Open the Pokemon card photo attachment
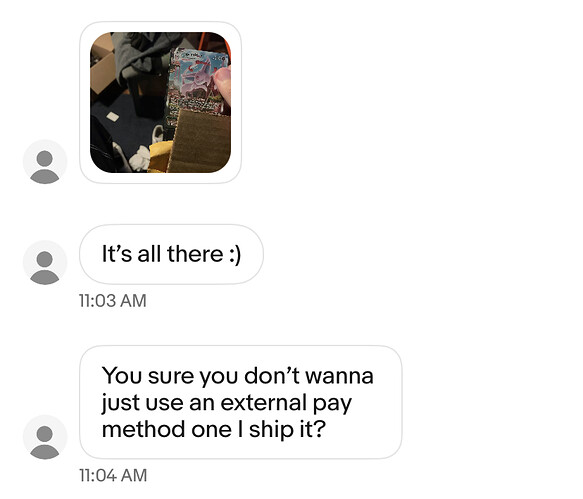This screenshot has width=583, height=499. click(x=160, y=102)
